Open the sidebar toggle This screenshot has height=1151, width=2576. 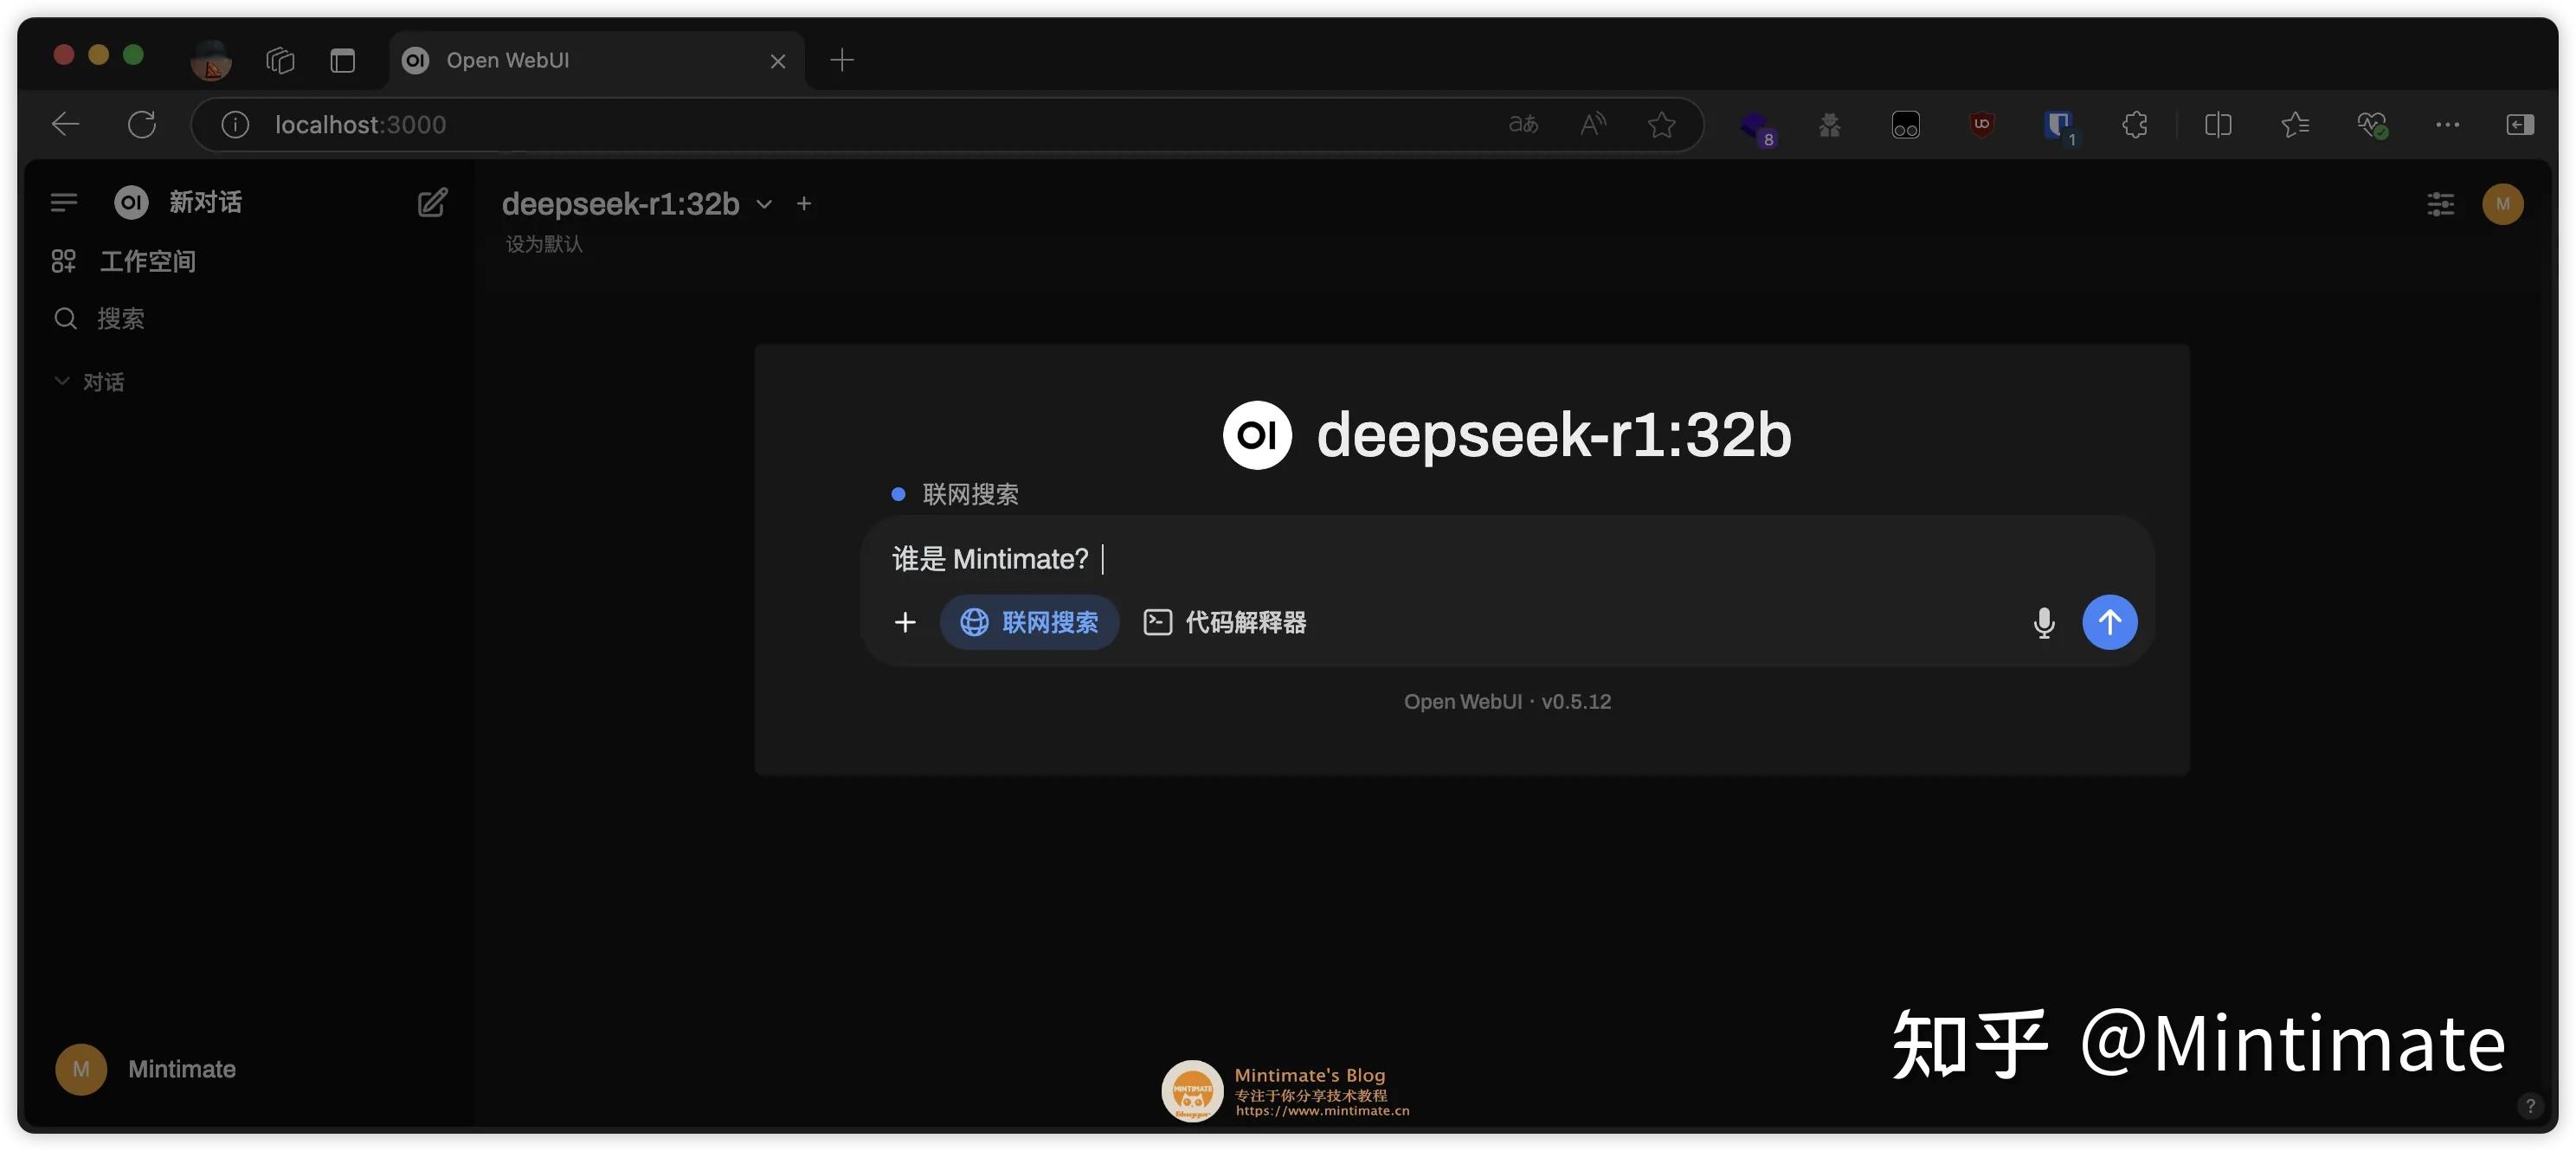63,202
